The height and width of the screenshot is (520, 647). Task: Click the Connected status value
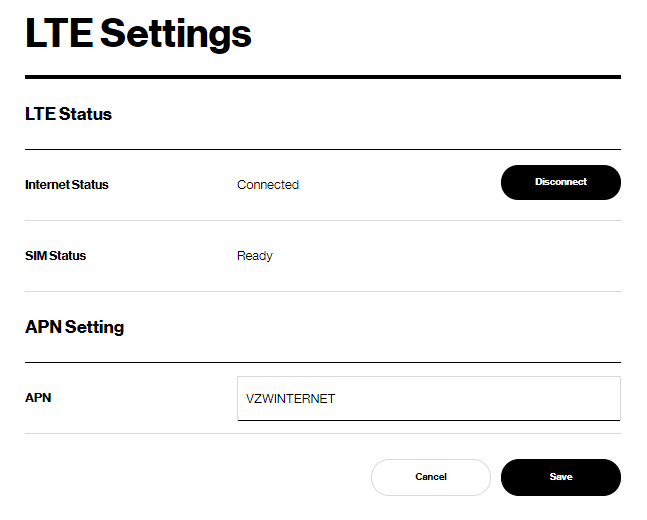tap(268, 184)
